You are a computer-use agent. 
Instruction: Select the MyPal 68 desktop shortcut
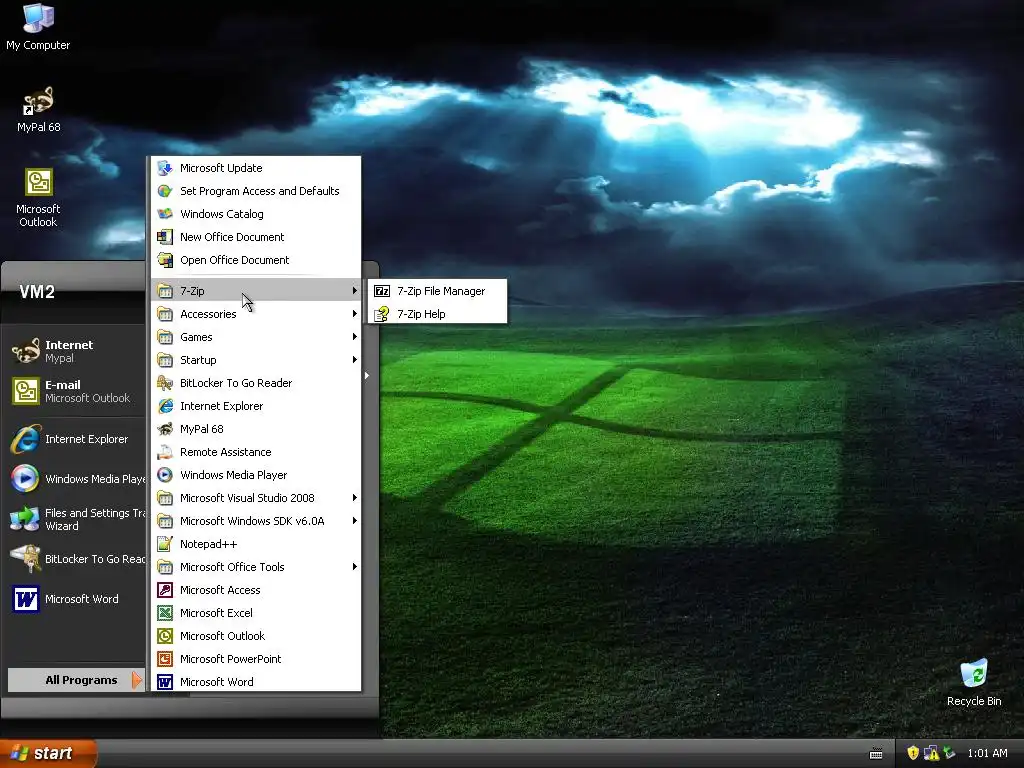[x=38, y=110]
